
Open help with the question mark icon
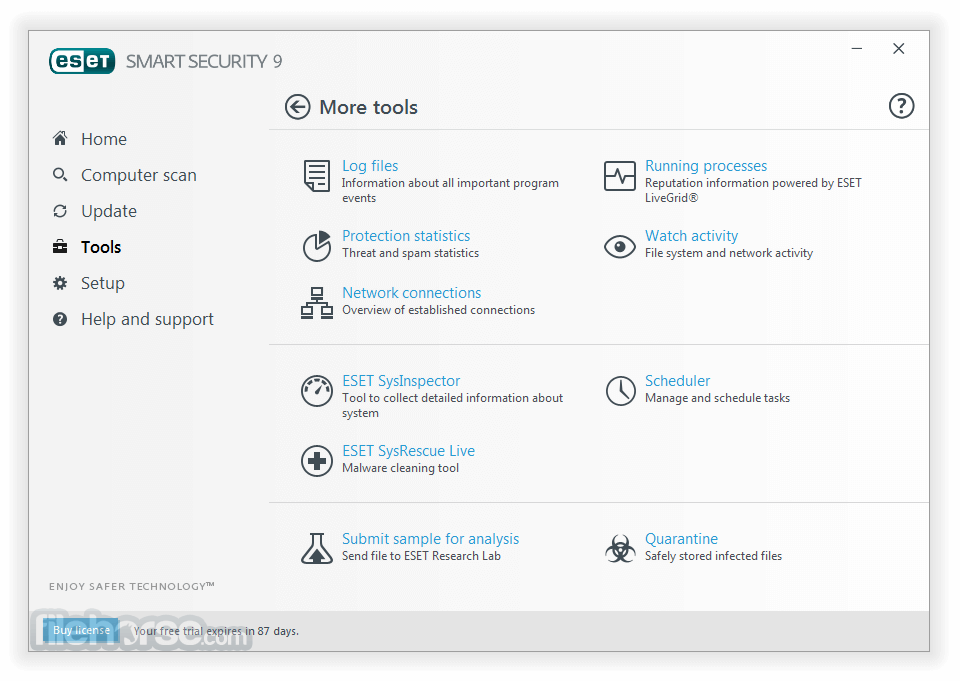[901, 106]
